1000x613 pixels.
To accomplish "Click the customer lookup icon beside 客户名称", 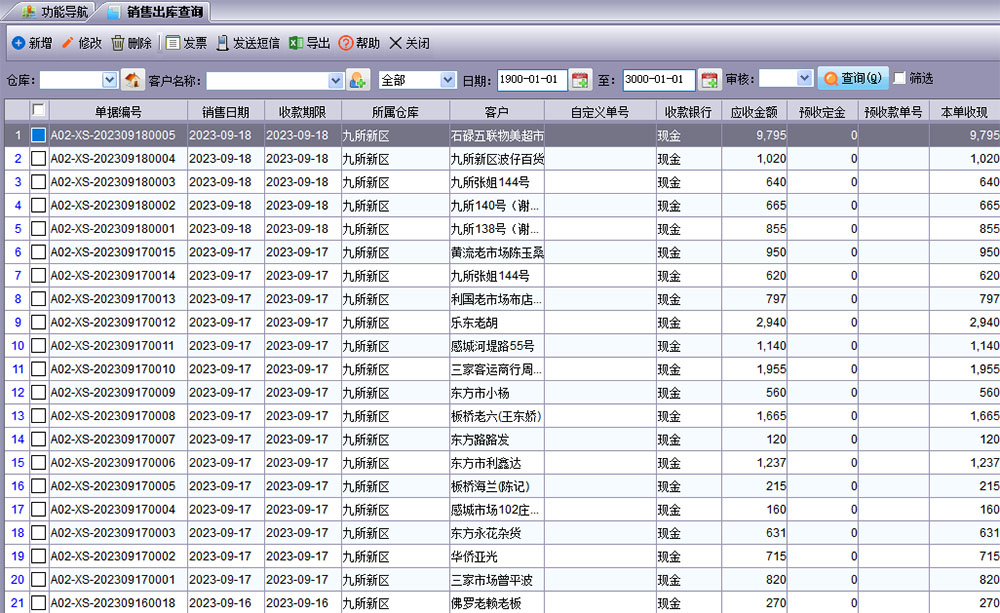I will coord(358,79).
